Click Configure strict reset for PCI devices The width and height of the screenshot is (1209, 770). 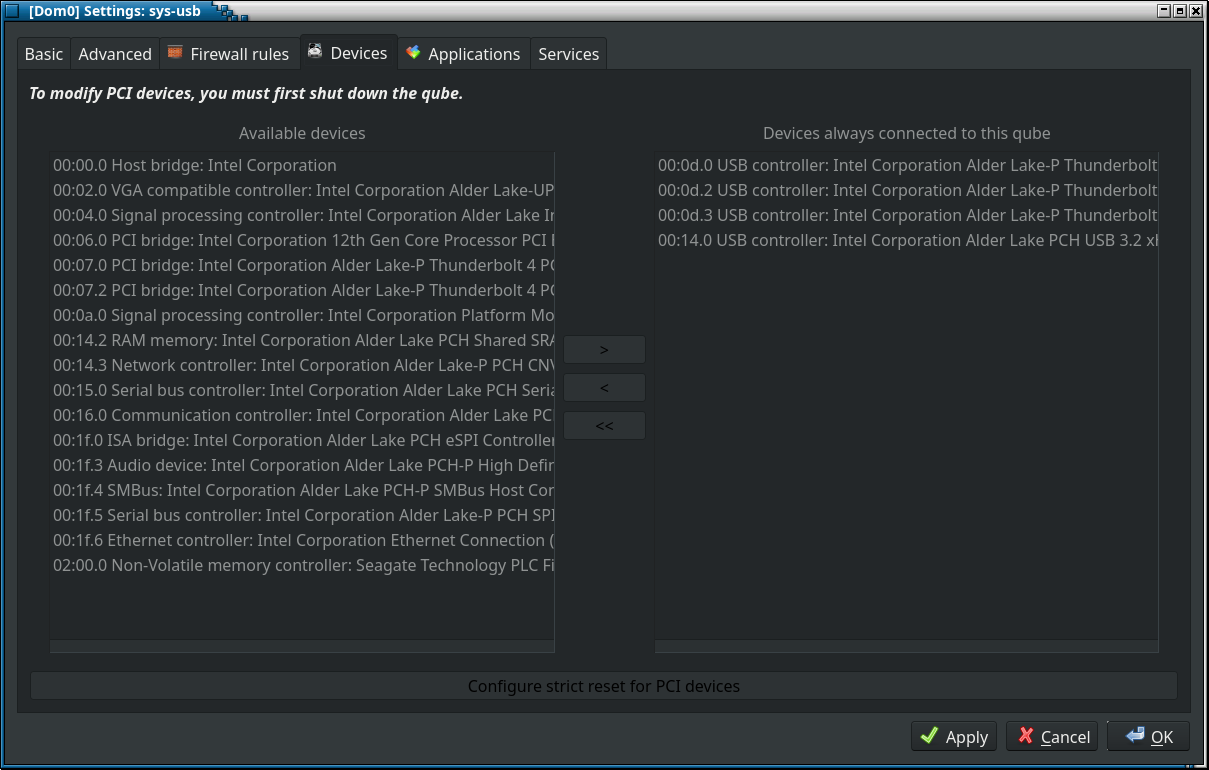click(x=604, y=686)
